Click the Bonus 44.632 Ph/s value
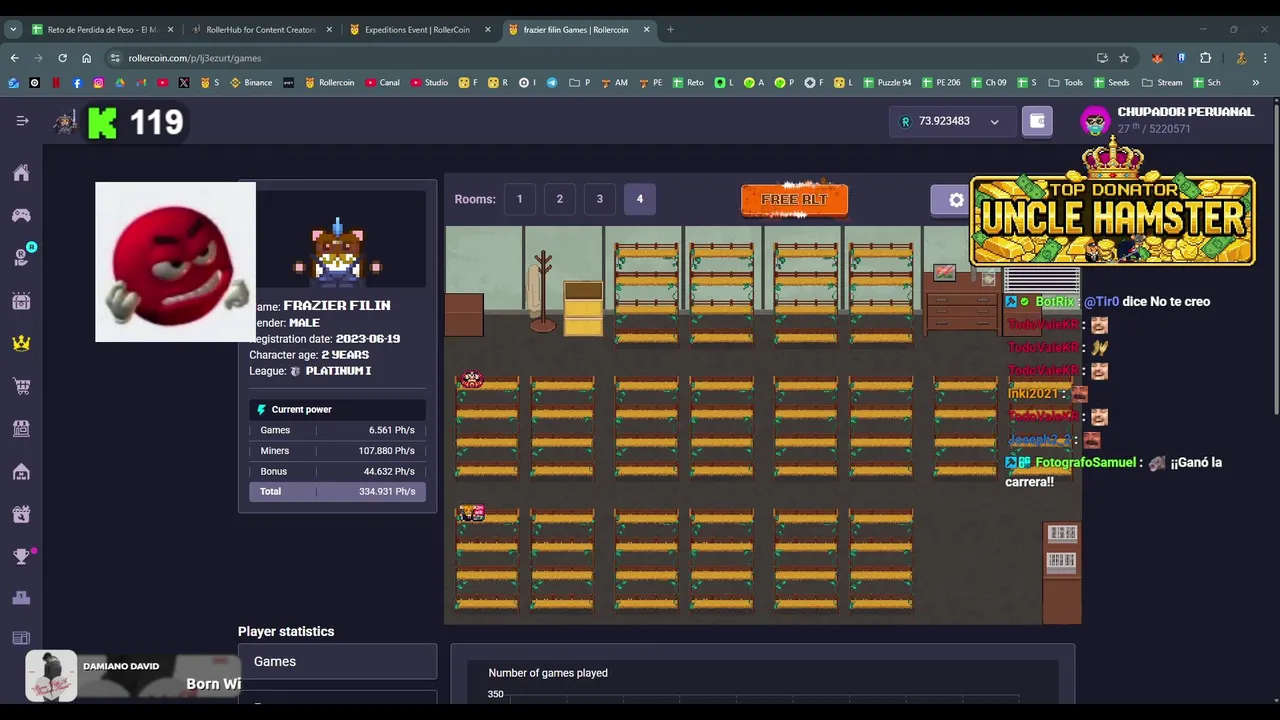 coord(390,472)
